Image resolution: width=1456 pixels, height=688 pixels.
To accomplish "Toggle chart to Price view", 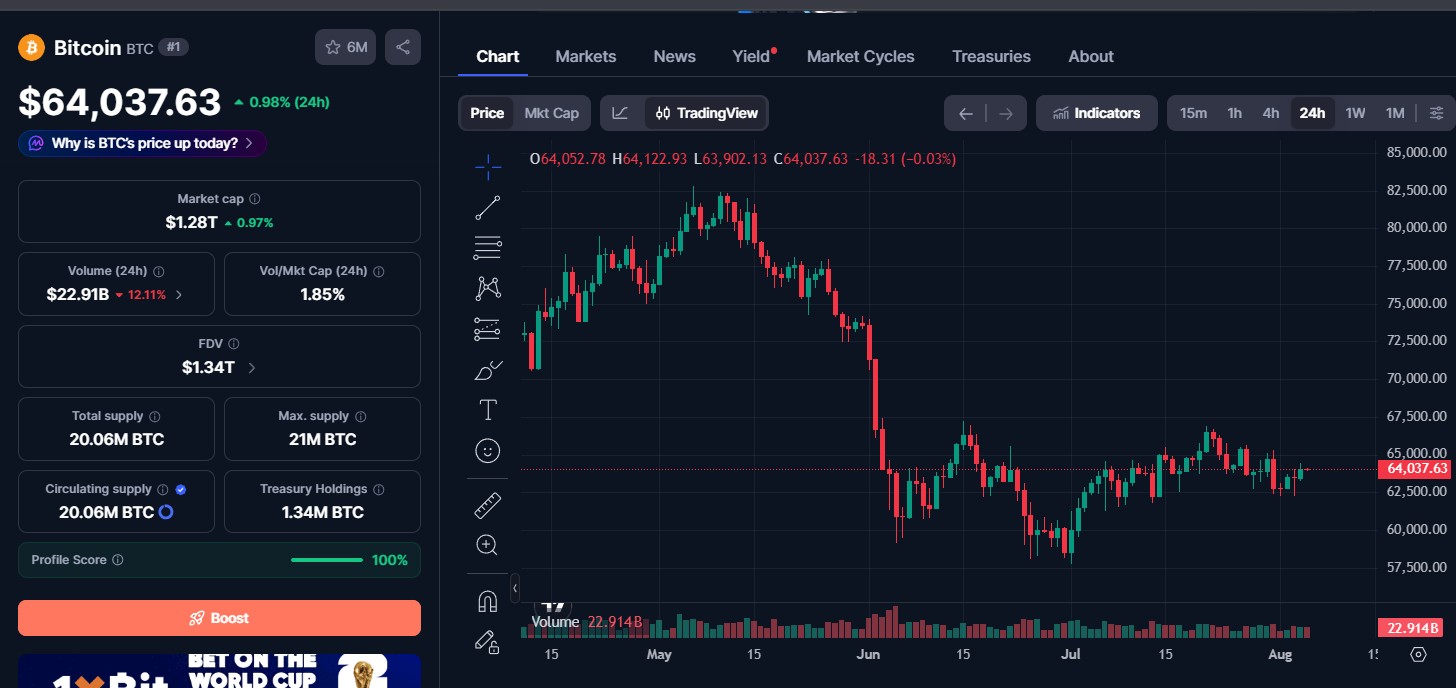I will click(487, 113).
